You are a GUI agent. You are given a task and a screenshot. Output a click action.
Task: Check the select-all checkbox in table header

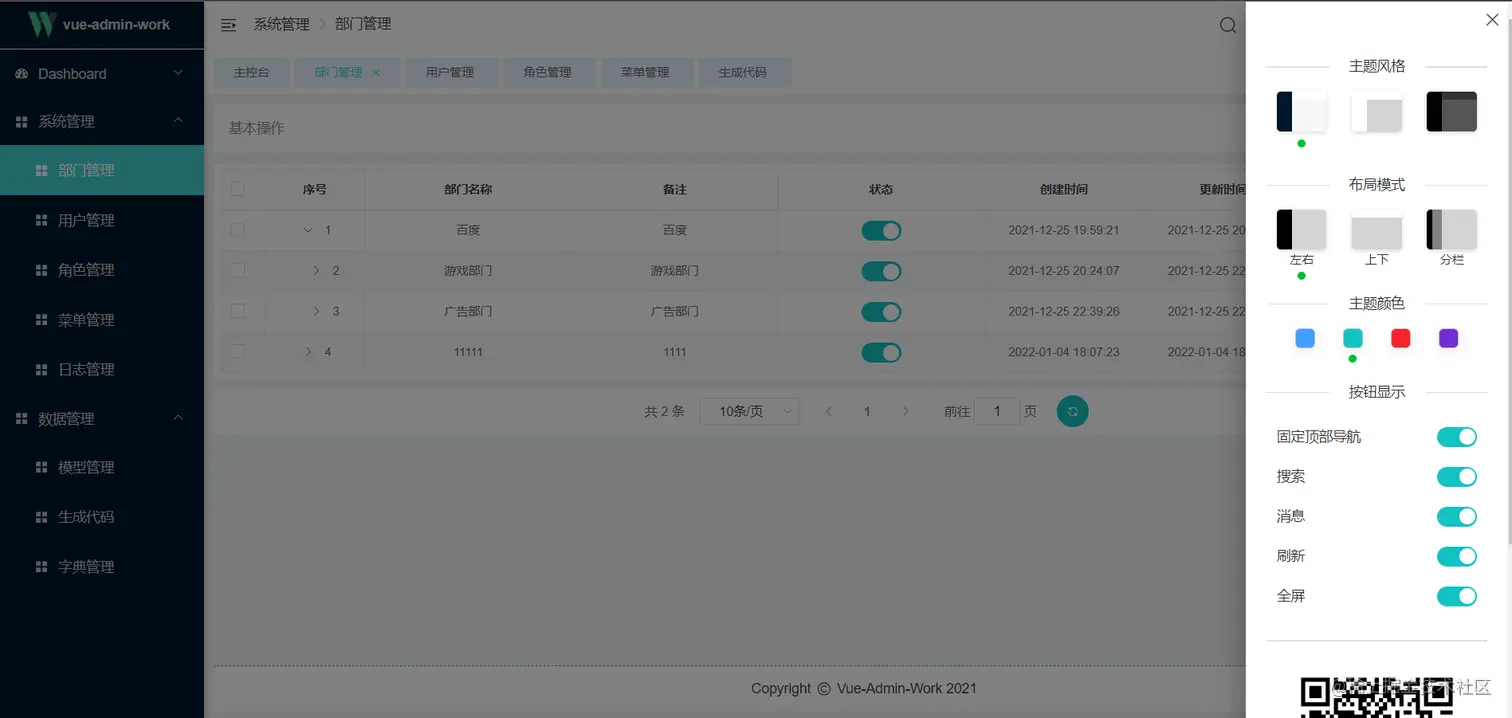point(237,189)
